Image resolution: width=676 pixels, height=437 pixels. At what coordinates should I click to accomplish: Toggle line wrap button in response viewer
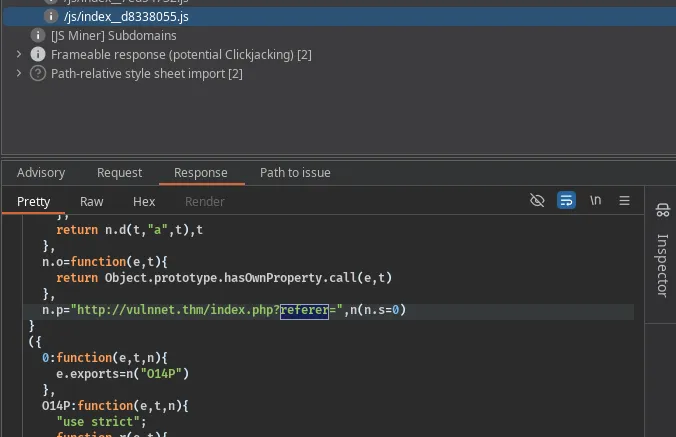coord(566,200)
